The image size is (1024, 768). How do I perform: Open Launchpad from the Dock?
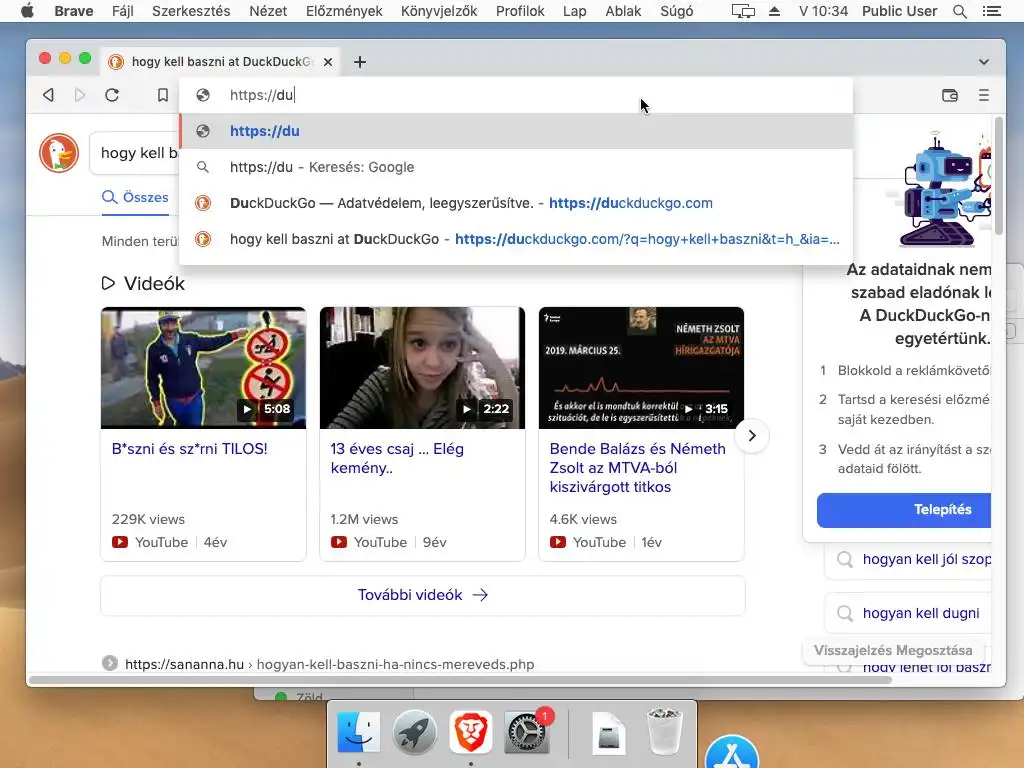[x=415, y=731]
